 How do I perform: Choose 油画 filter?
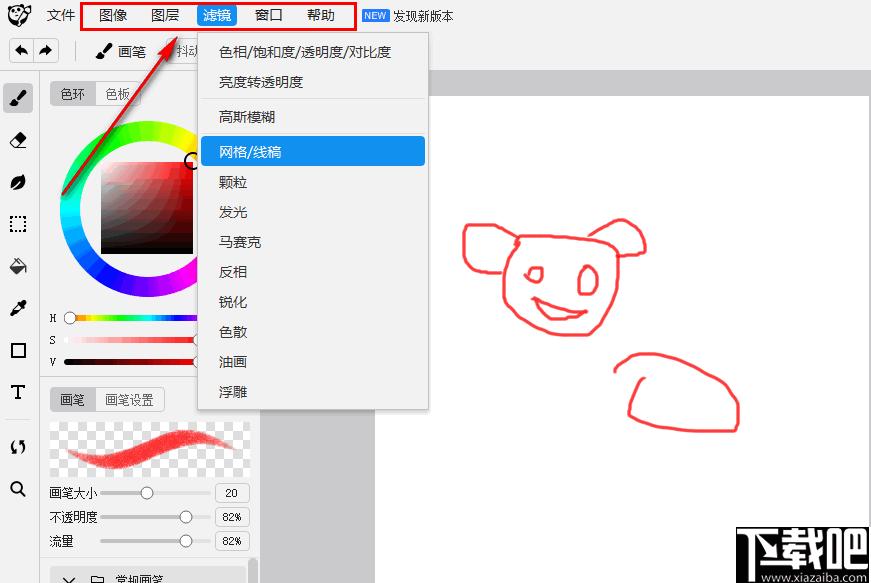[313, 362]
